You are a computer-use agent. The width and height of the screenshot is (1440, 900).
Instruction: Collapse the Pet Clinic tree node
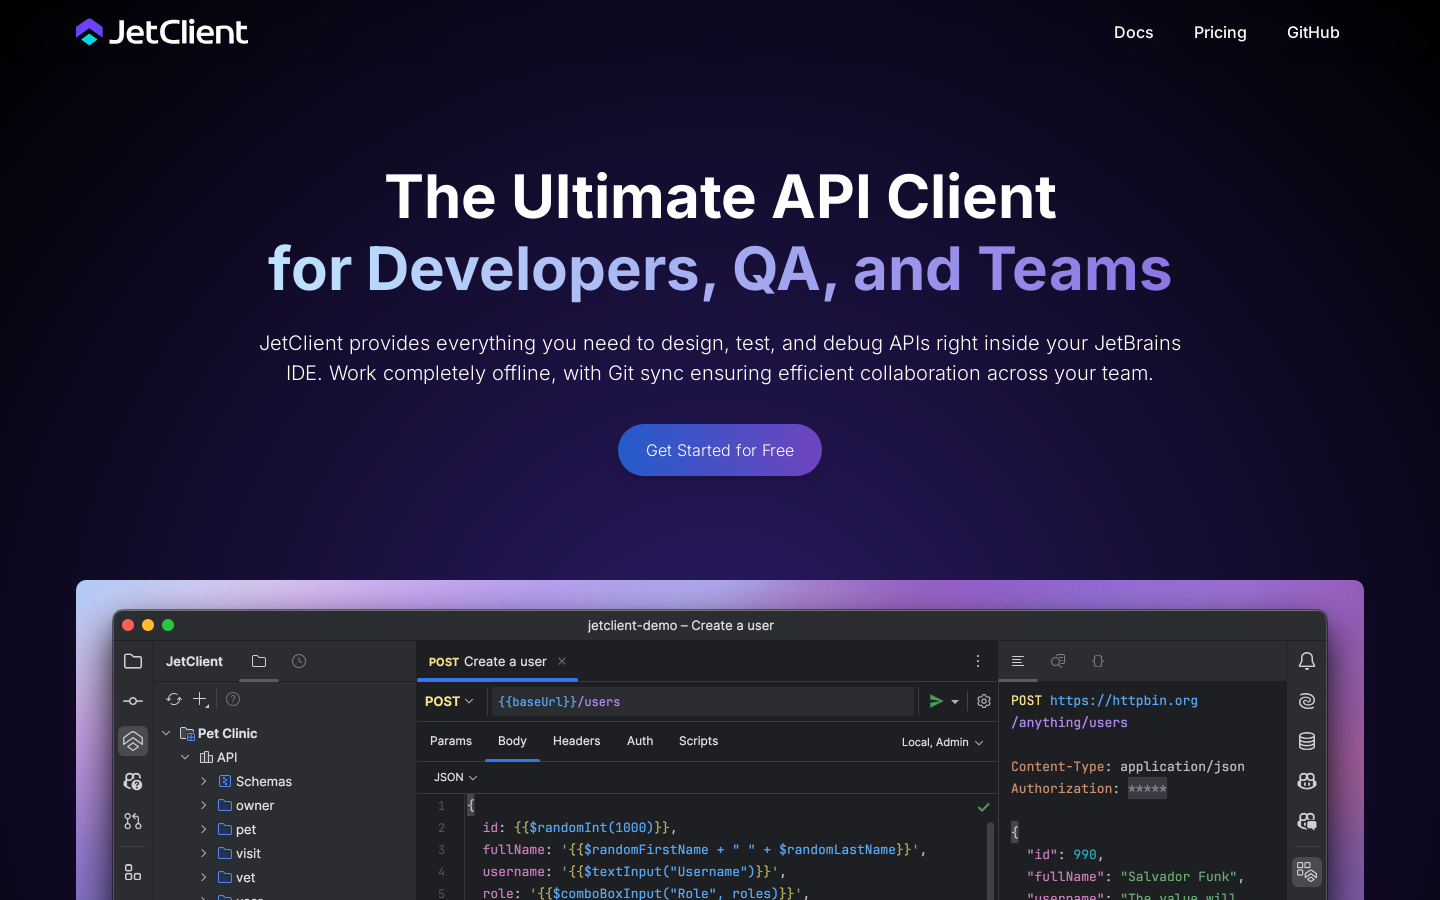click(x=166, y=733)
